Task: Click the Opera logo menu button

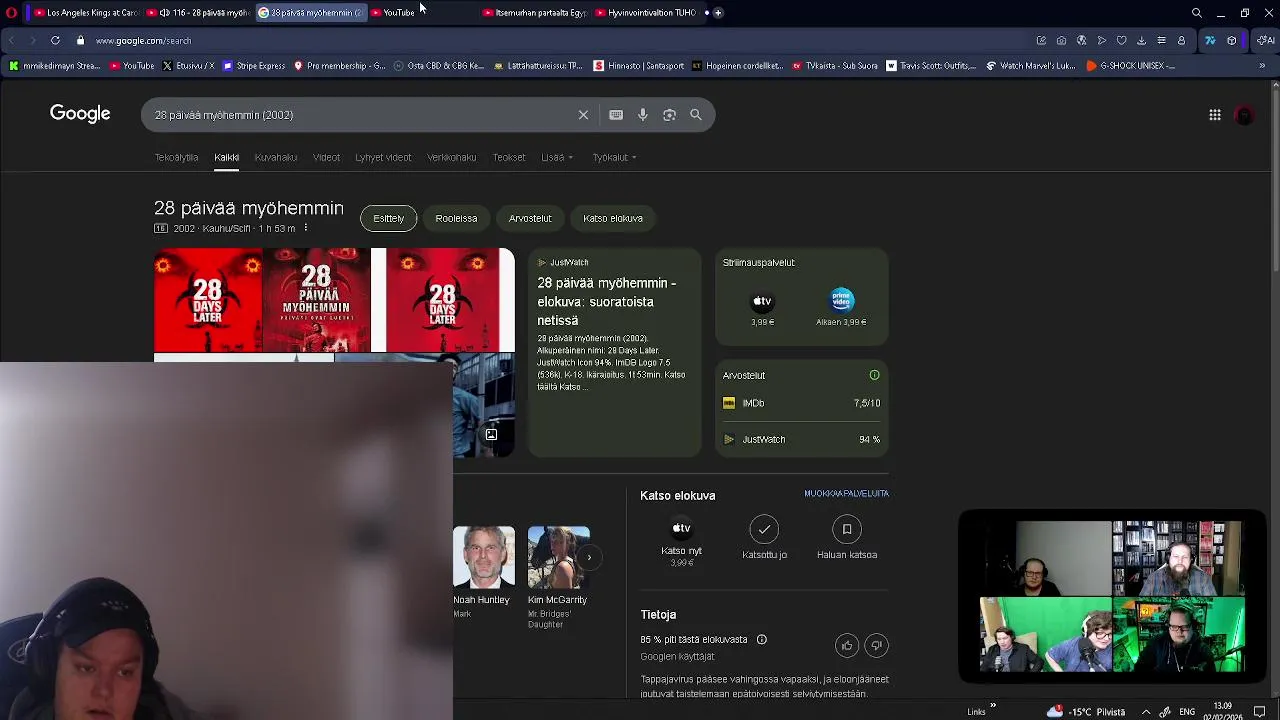Action: 12,13
